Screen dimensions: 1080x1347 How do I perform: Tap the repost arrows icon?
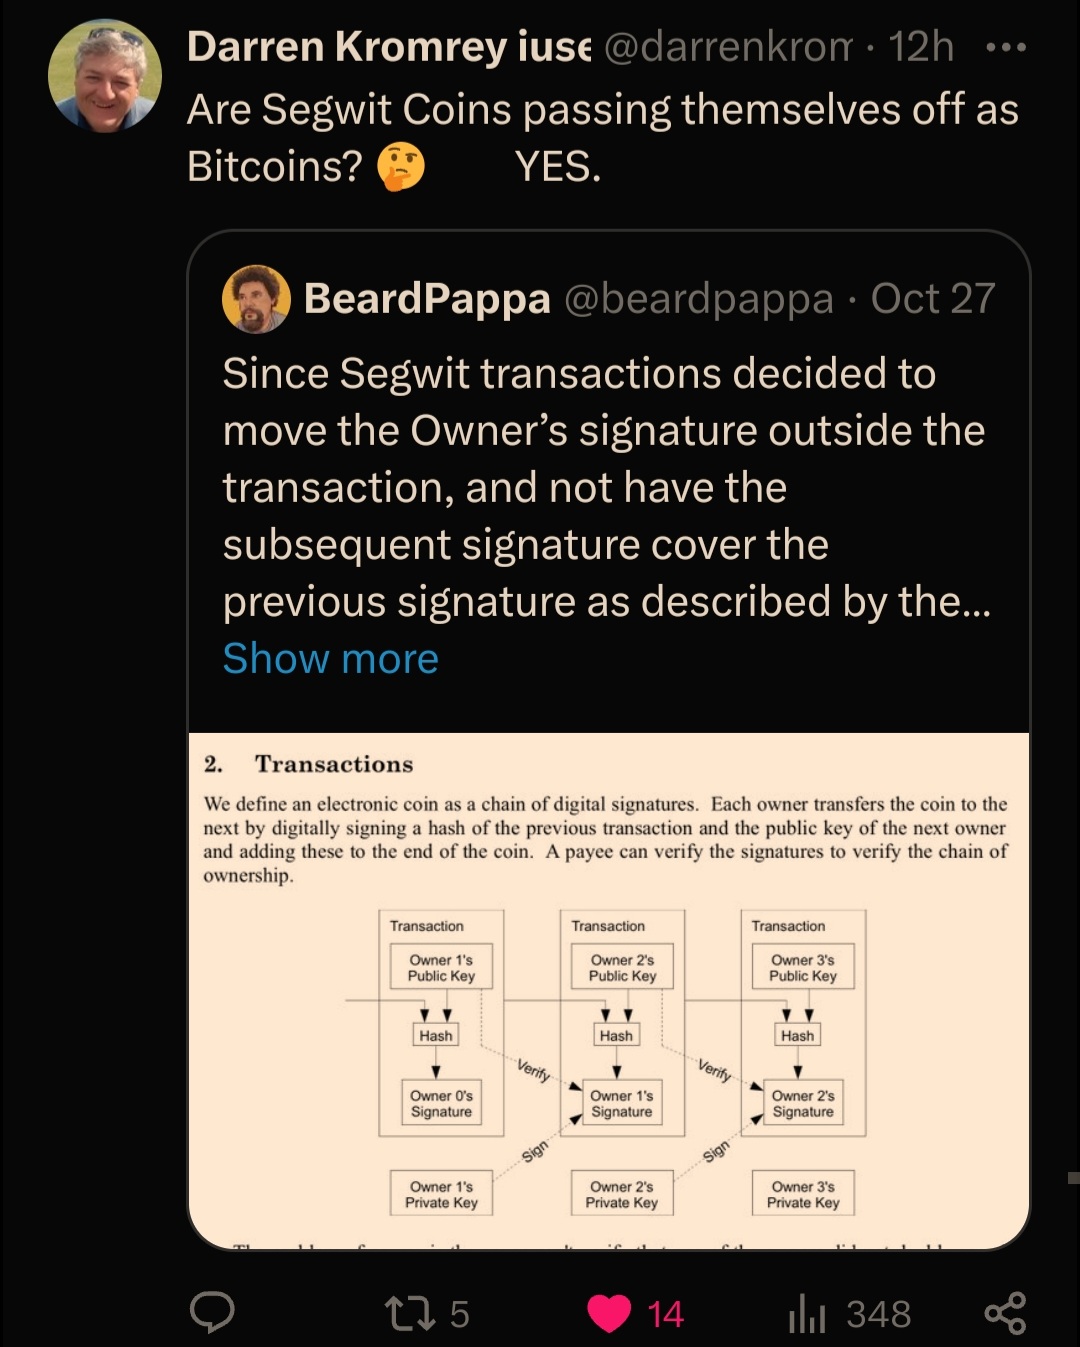[410, 1314]
